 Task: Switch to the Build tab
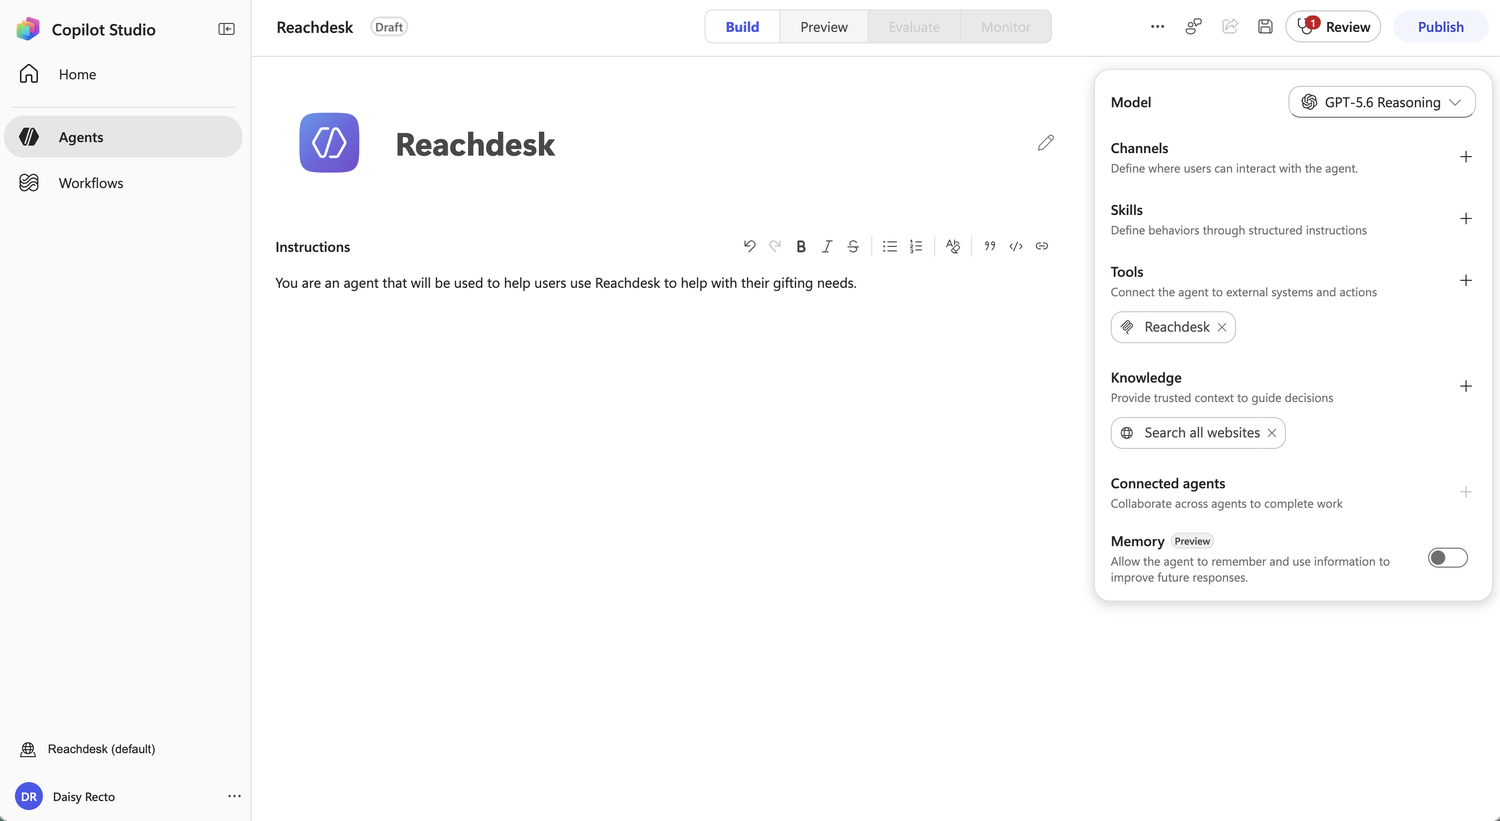(x=742, y=27)
